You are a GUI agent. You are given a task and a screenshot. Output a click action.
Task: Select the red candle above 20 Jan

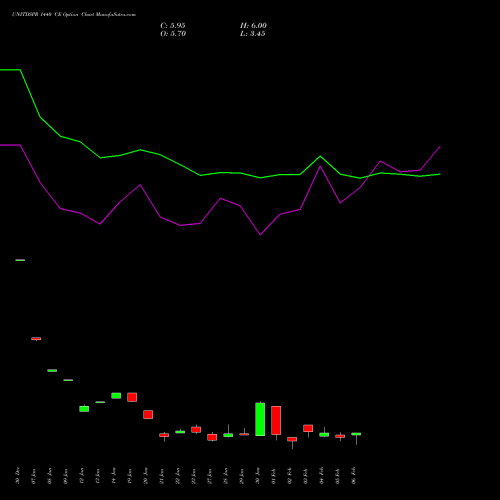[148, 414]
